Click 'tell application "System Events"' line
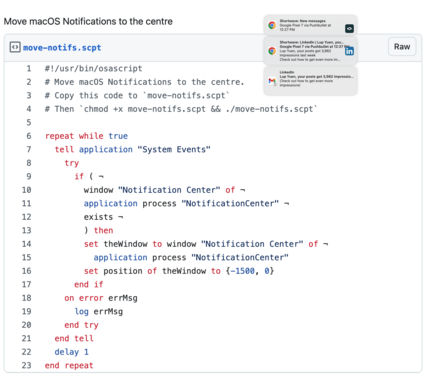 point(133,149)
